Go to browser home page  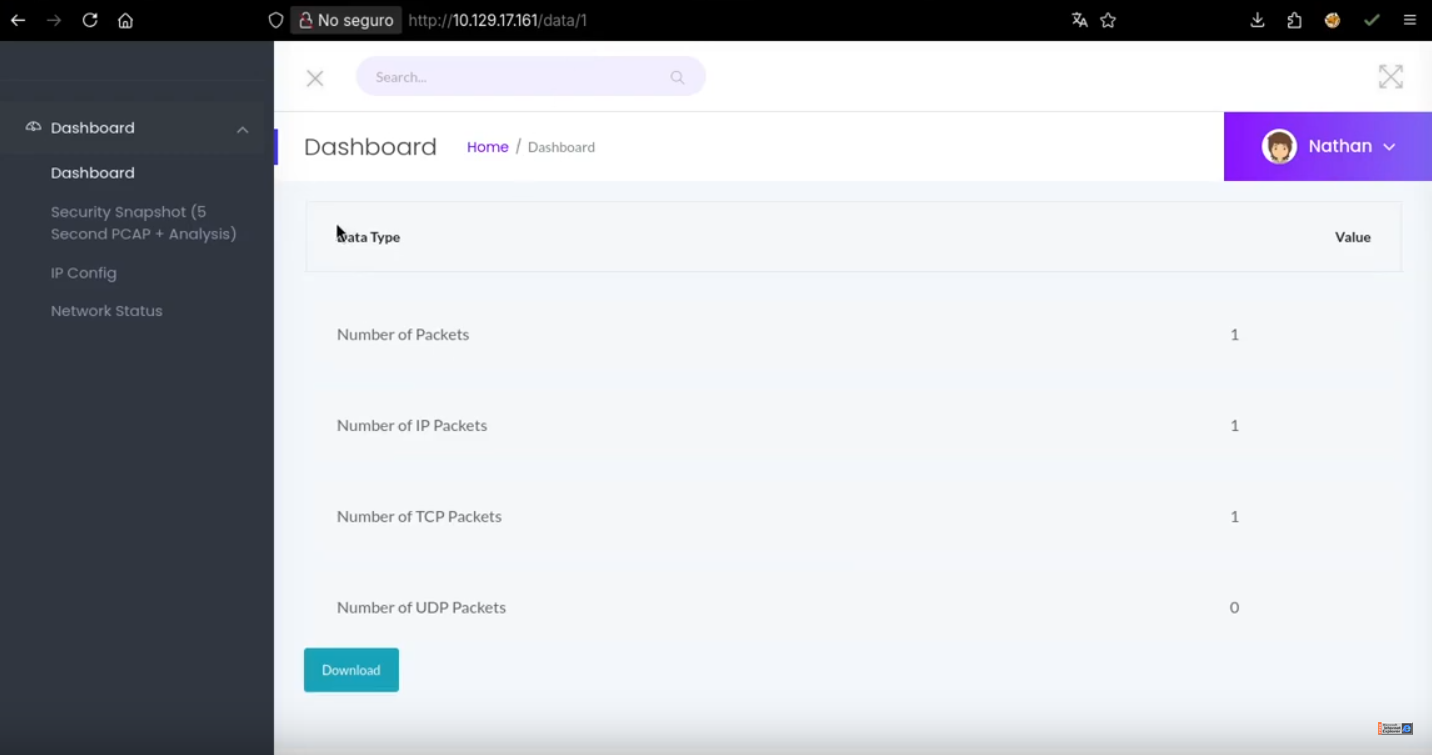(x=125, y=20)
